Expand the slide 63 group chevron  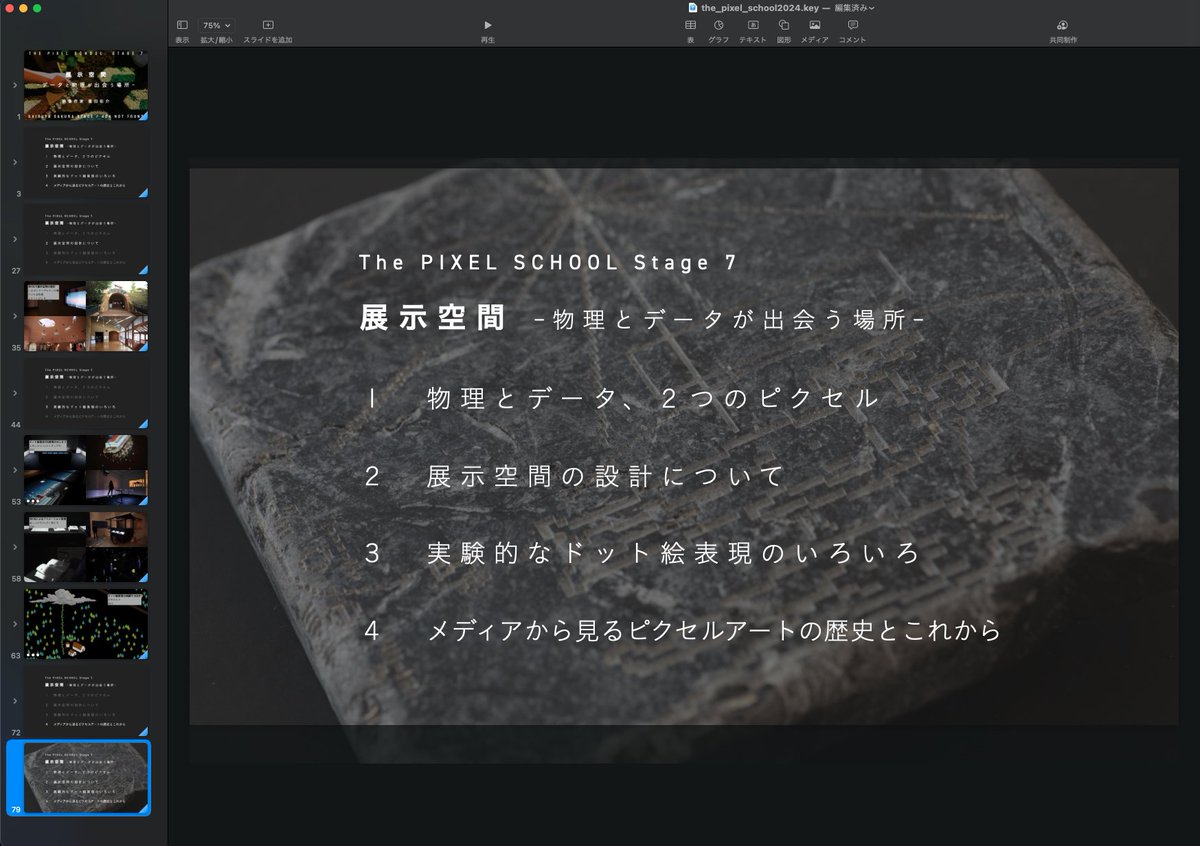point(14,623)
